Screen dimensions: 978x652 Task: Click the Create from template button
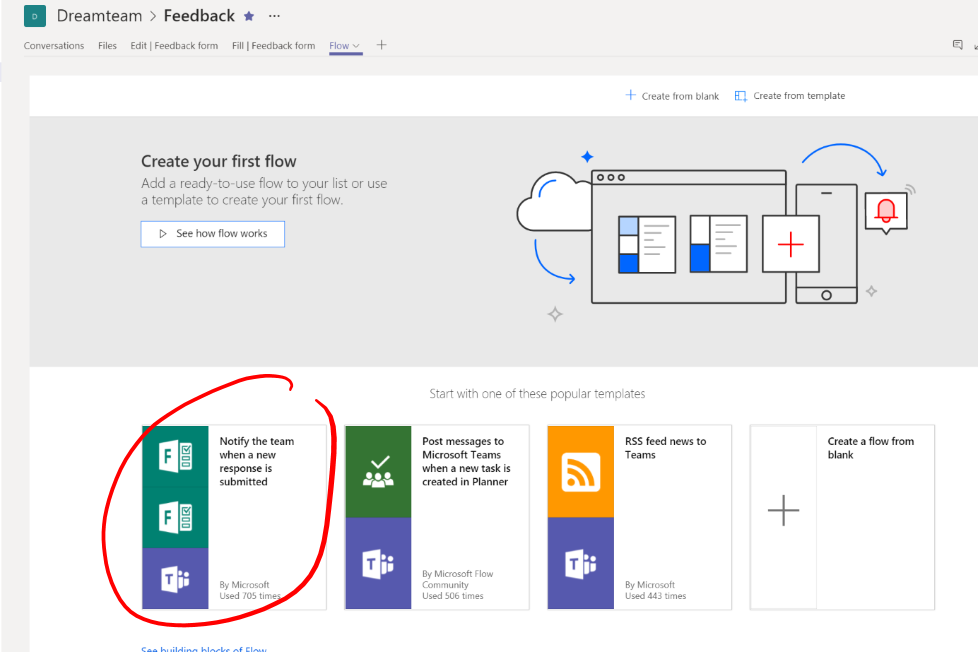790,96
